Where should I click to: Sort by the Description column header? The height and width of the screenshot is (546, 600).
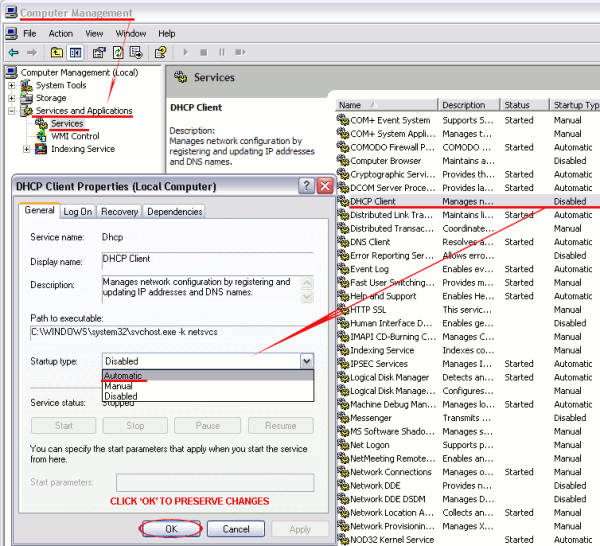tap(469, 105)
